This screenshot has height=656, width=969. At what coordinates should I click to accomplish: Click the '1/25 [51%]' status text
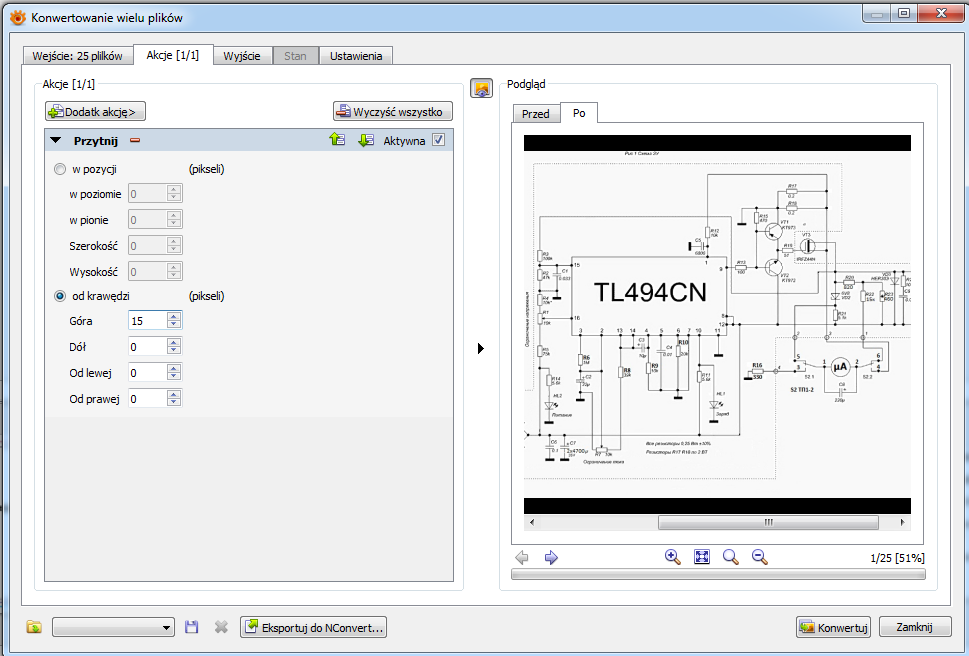pyautogui.click(x=897, y=558)
